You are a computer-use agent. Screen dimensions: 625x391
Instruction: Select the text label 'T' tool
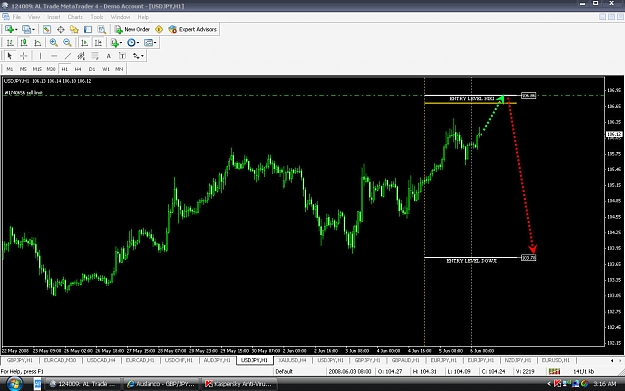click(122, 56)
